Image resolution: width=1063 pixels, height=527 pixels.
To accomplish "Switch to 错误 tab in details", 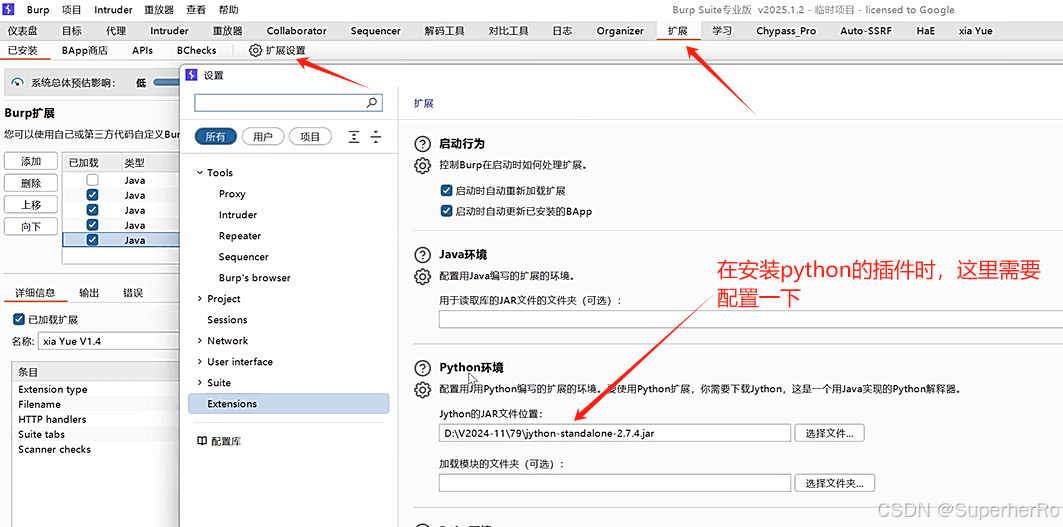I will pyautogui.click(x=133, y=293).
